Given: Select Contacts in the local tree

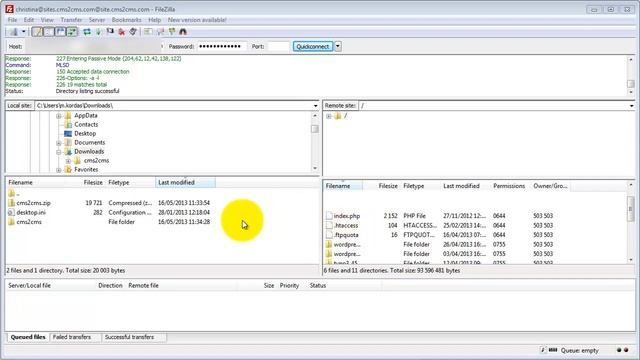Looking at the screenshot, I should tap(86, 124).
